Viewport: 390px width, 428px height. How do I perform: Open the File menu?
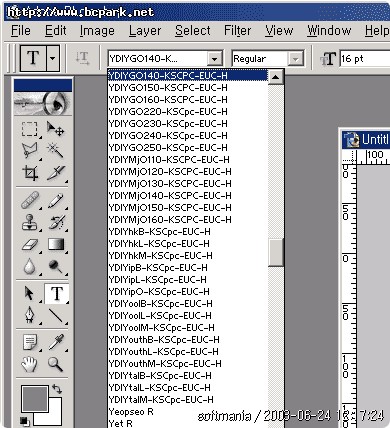point(21,31)
